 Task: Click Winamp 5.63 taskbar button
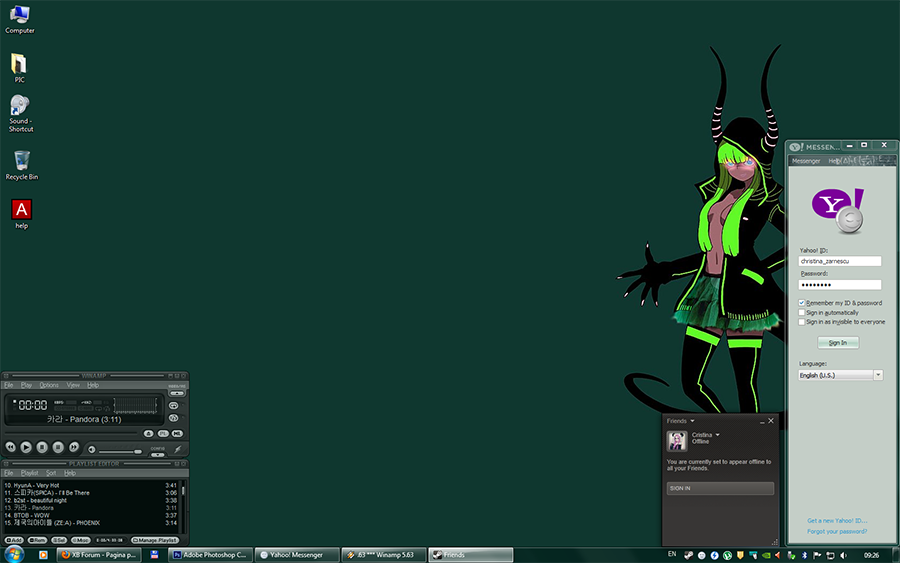pyautogui.click(x=385, y=555)
